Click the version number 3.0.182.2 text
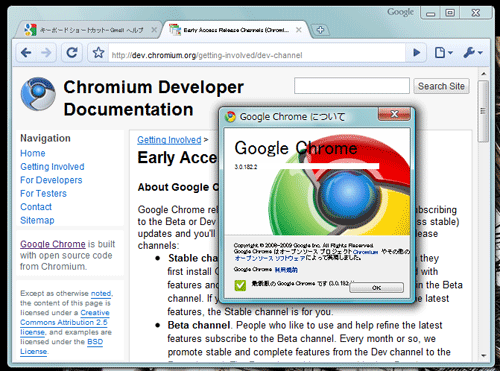This screenshot has width=500, height=371. [x=246, y=167]
